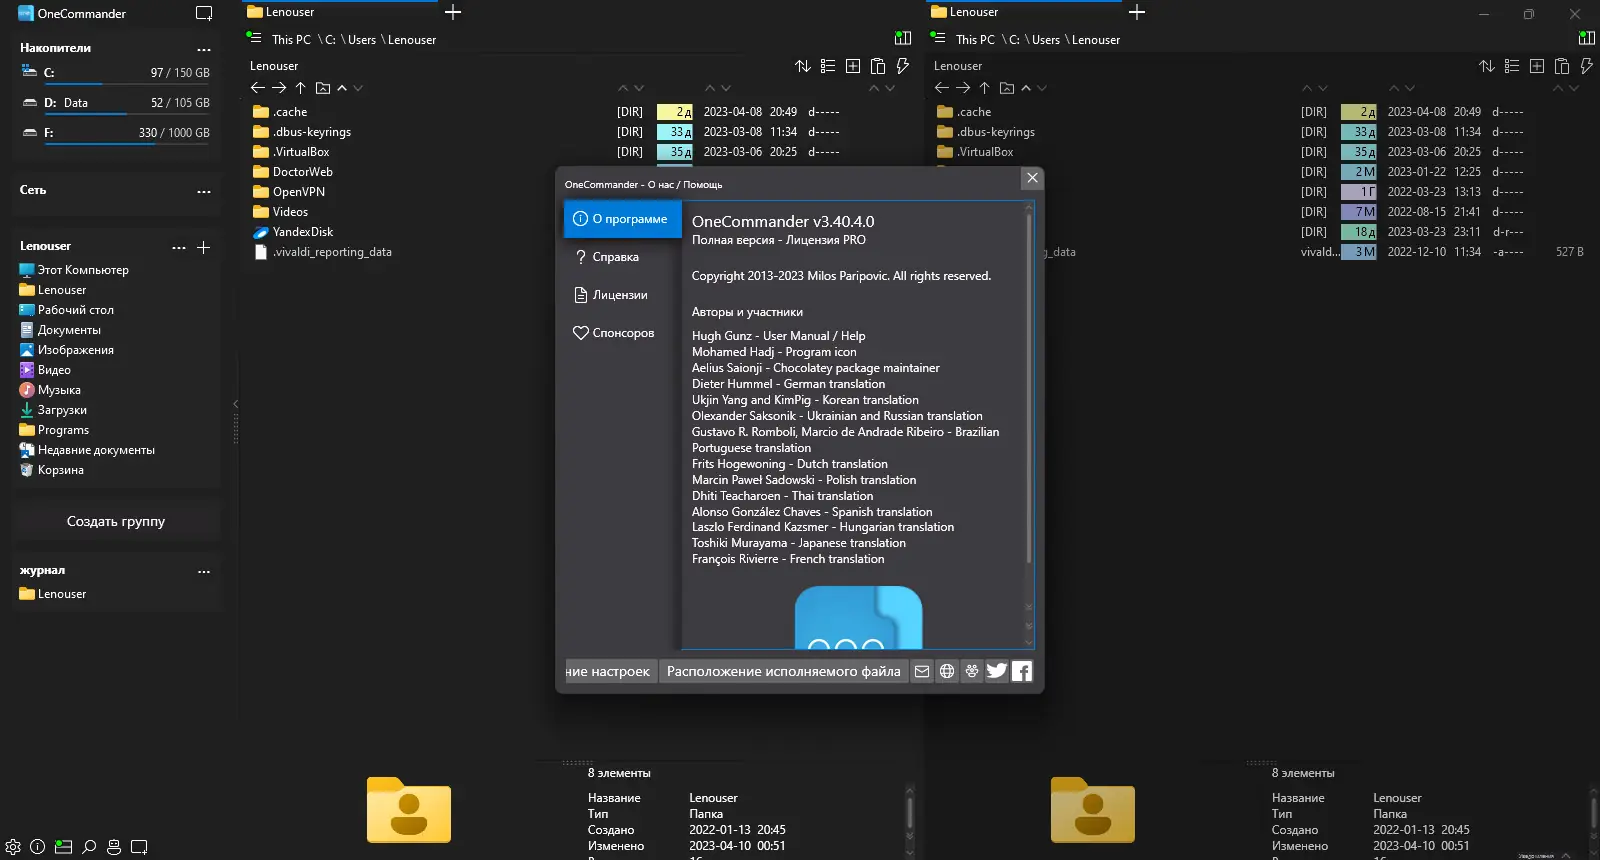This screenshot has height=860, width=1600.
Task: Go up one folder in the left pane
Action: [x=300, y=88]
